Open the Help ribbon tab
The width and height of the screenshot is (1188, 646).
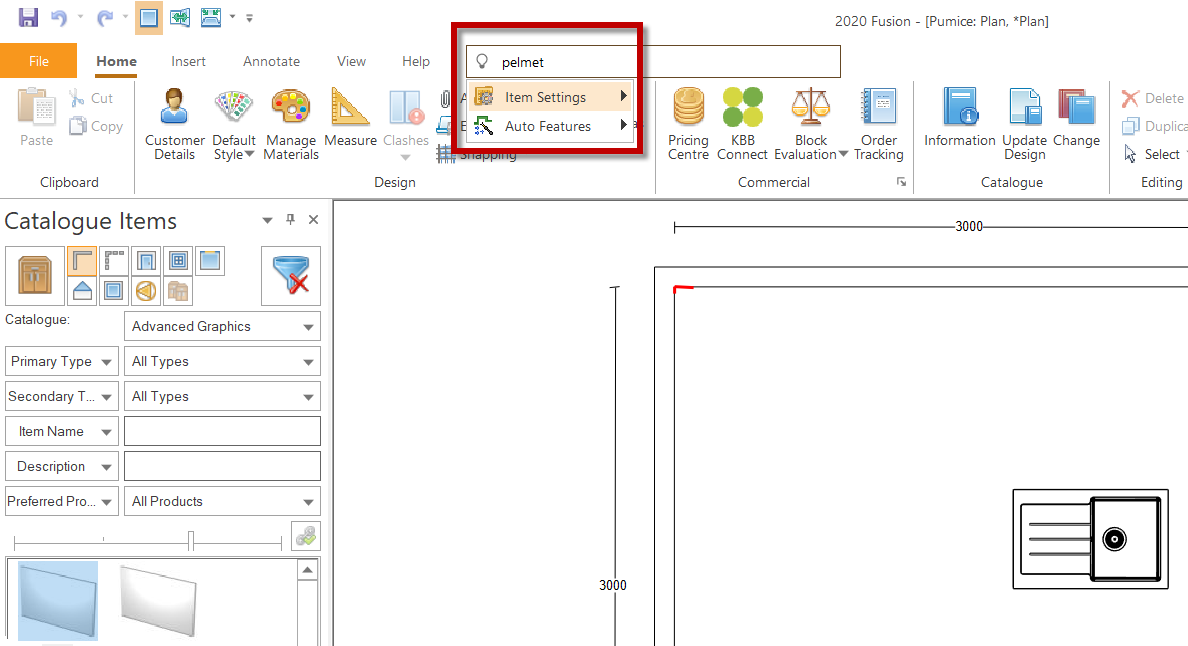click(415, 61)
